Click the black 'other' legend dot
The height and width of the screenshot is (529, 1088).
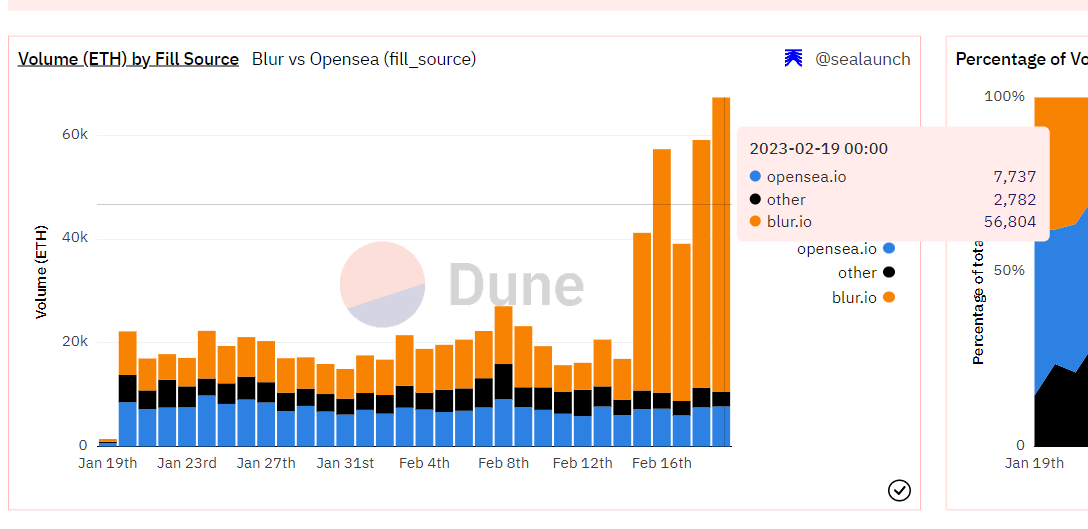click(x=889, y=272)
